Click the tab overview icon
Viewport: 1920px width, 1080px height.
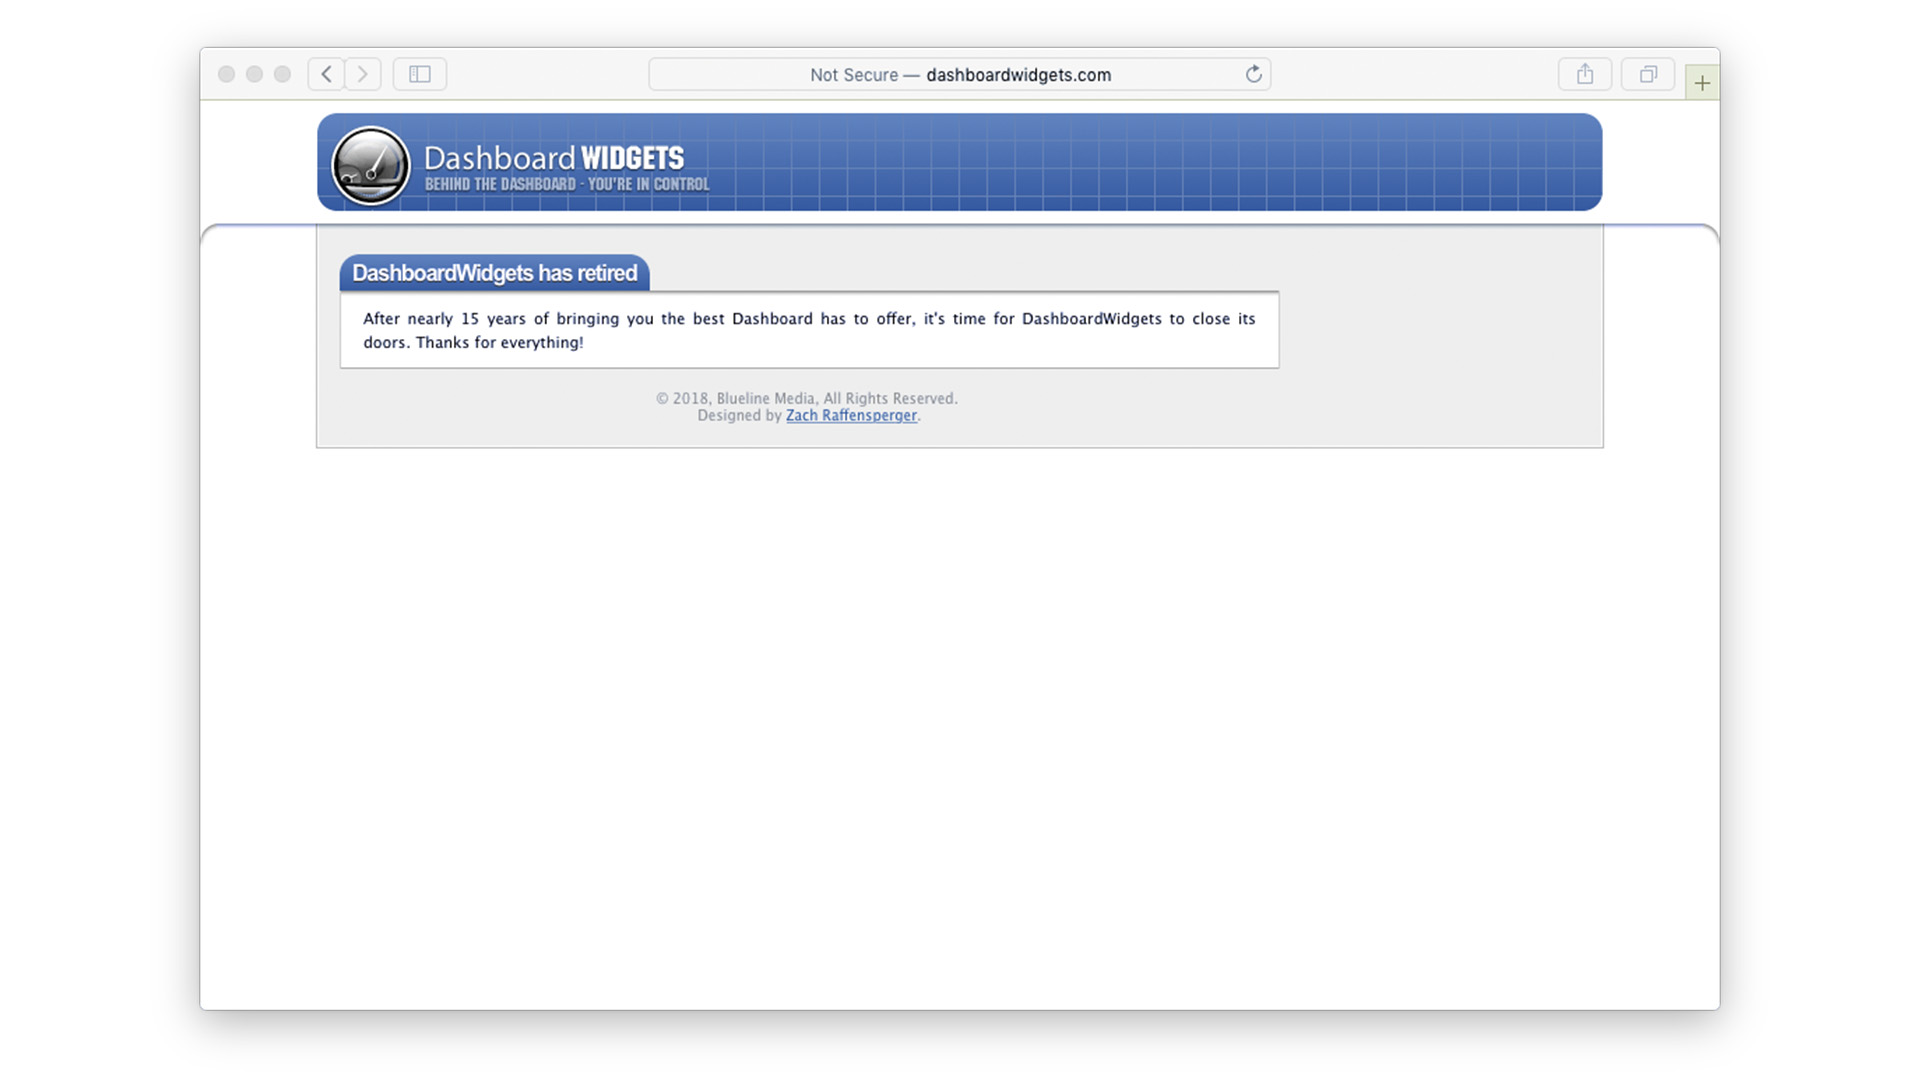(1648, 74)
